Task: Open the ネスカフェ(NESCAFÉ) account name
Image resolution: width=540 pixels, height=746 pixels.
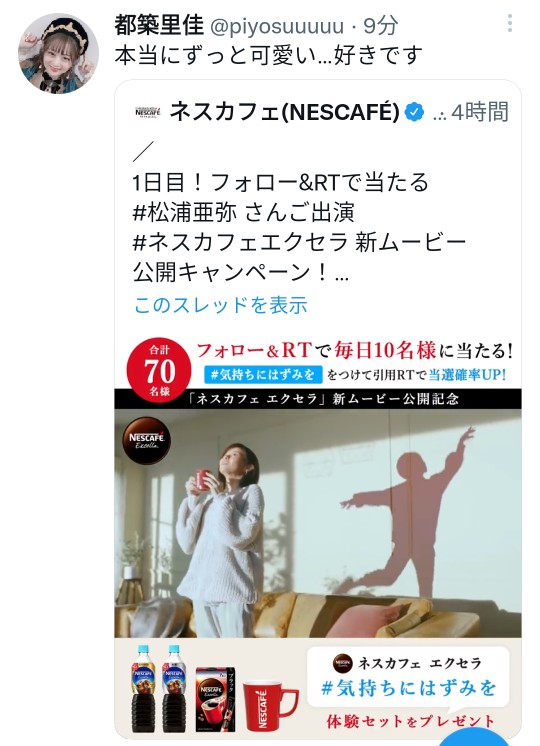Action: (285, 112)
